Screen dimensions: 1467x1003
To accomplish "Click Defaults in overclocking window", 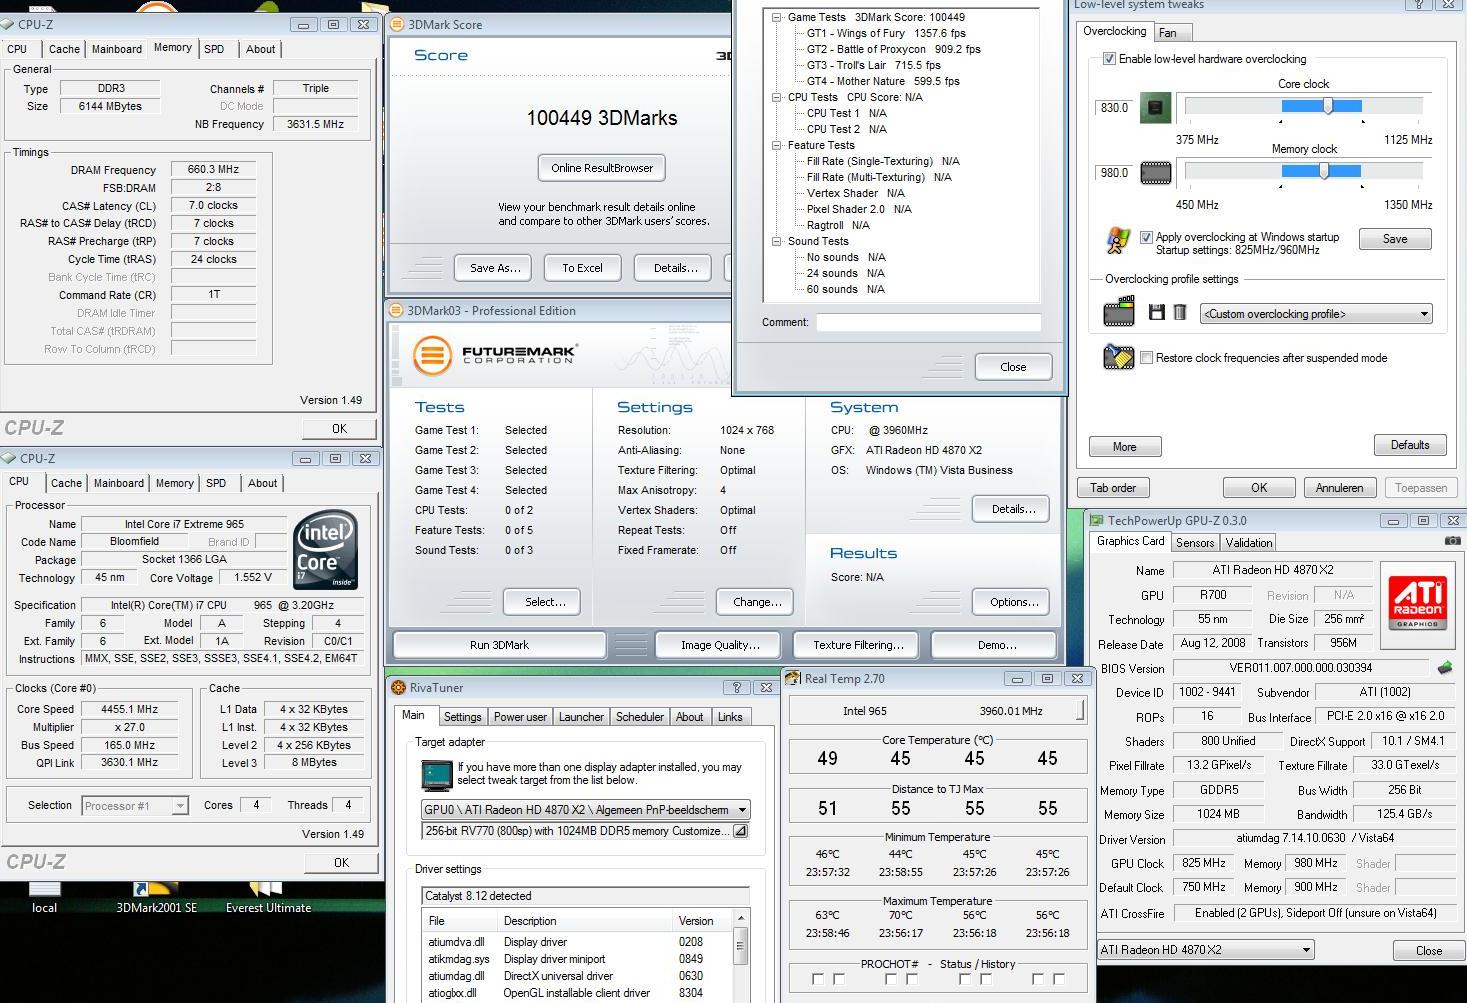I will (x=1410, y=445).
